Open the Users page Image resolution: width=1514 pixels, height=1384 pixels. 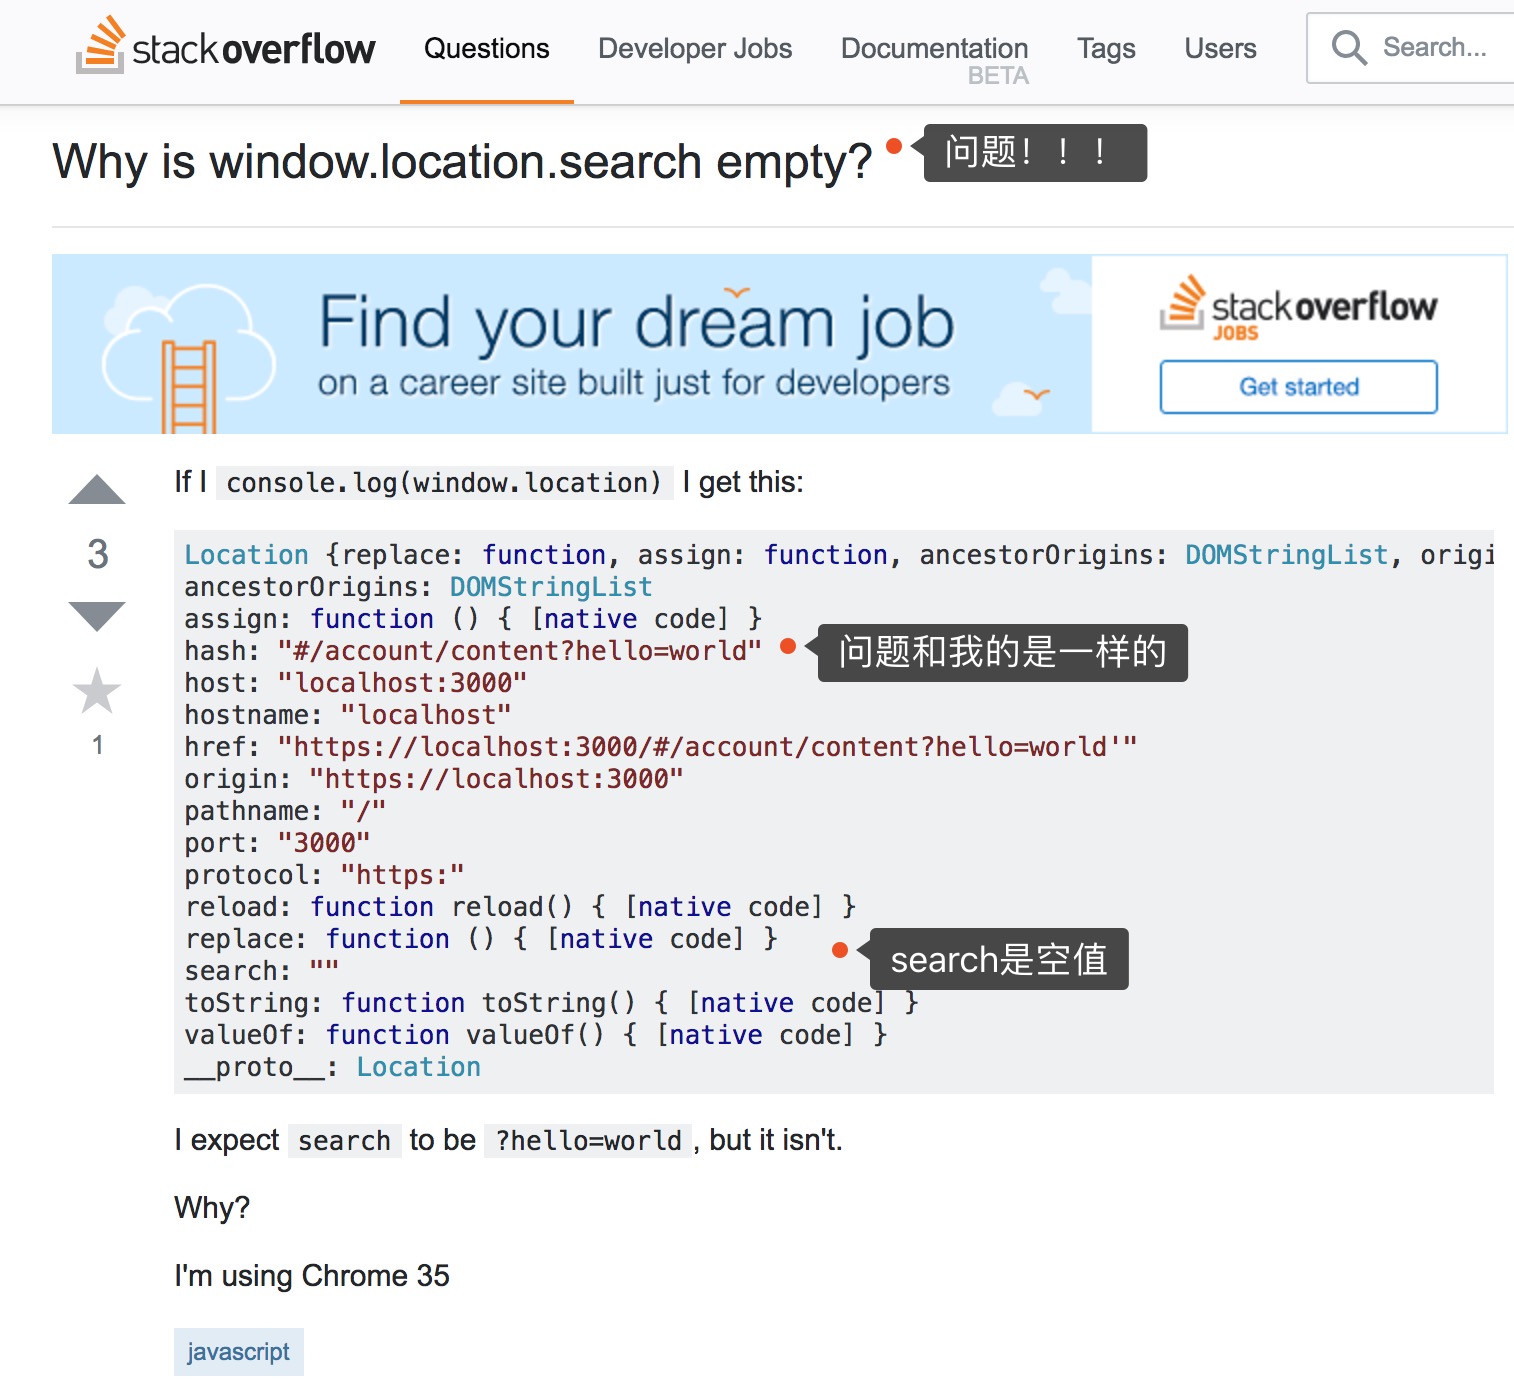(x=1220, y=48)
